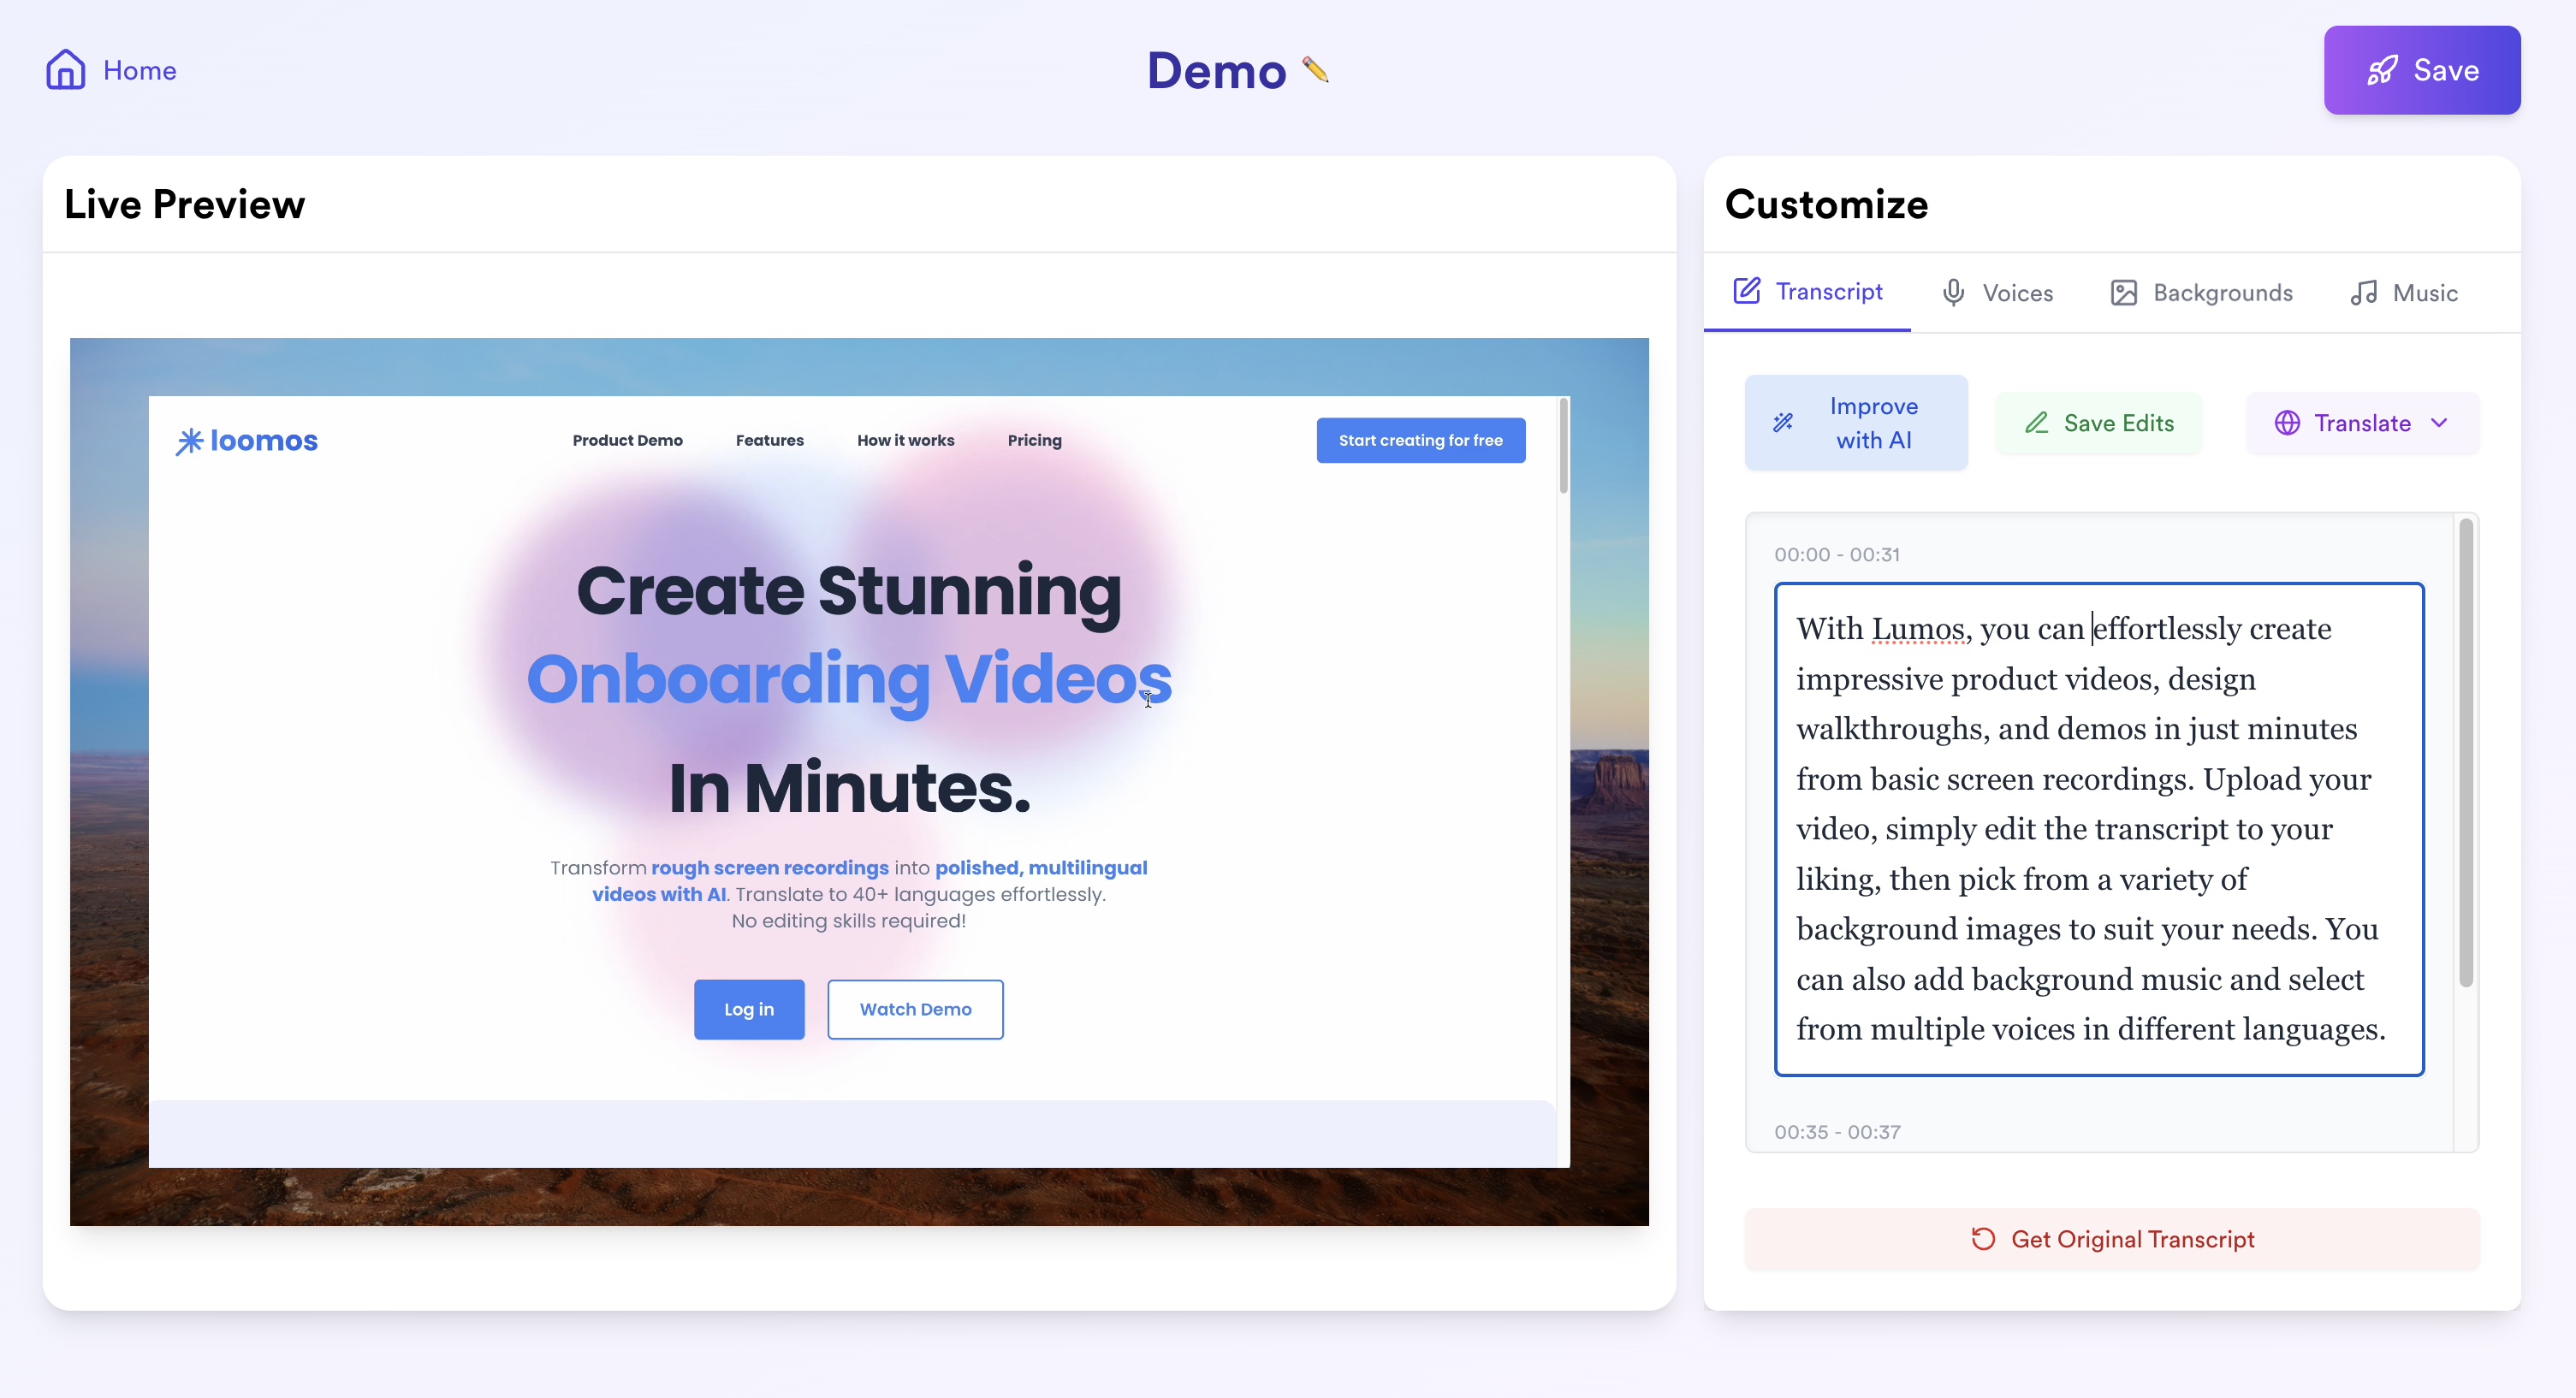Image resolution: width=2576 pixels, height=1398 pixels.
Task: Click the pencil icon beside Demo title
Action: 1315,70
